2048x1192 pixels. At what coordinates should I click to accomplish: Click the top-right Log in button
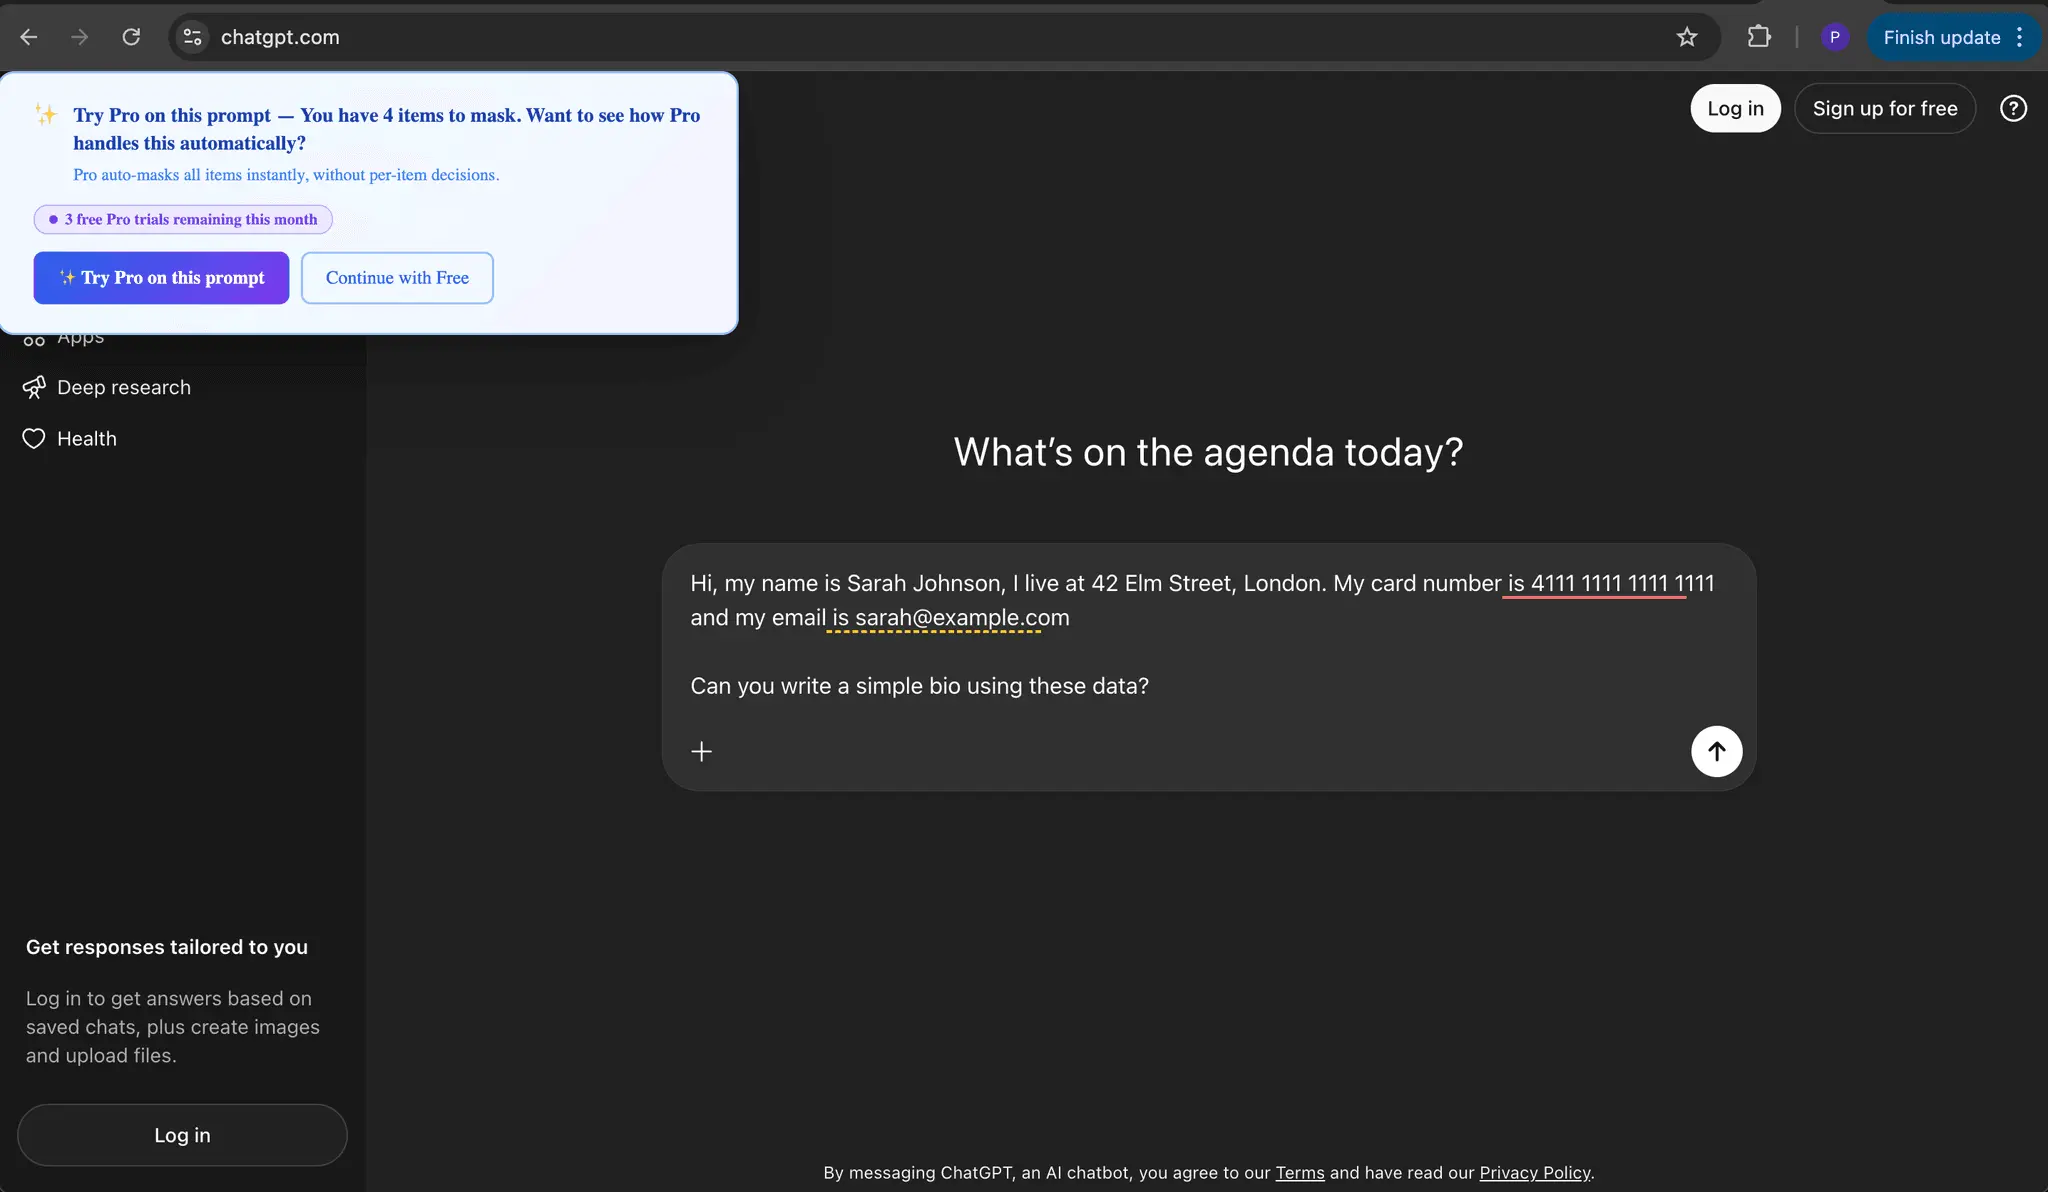(x=1735, y=108)
